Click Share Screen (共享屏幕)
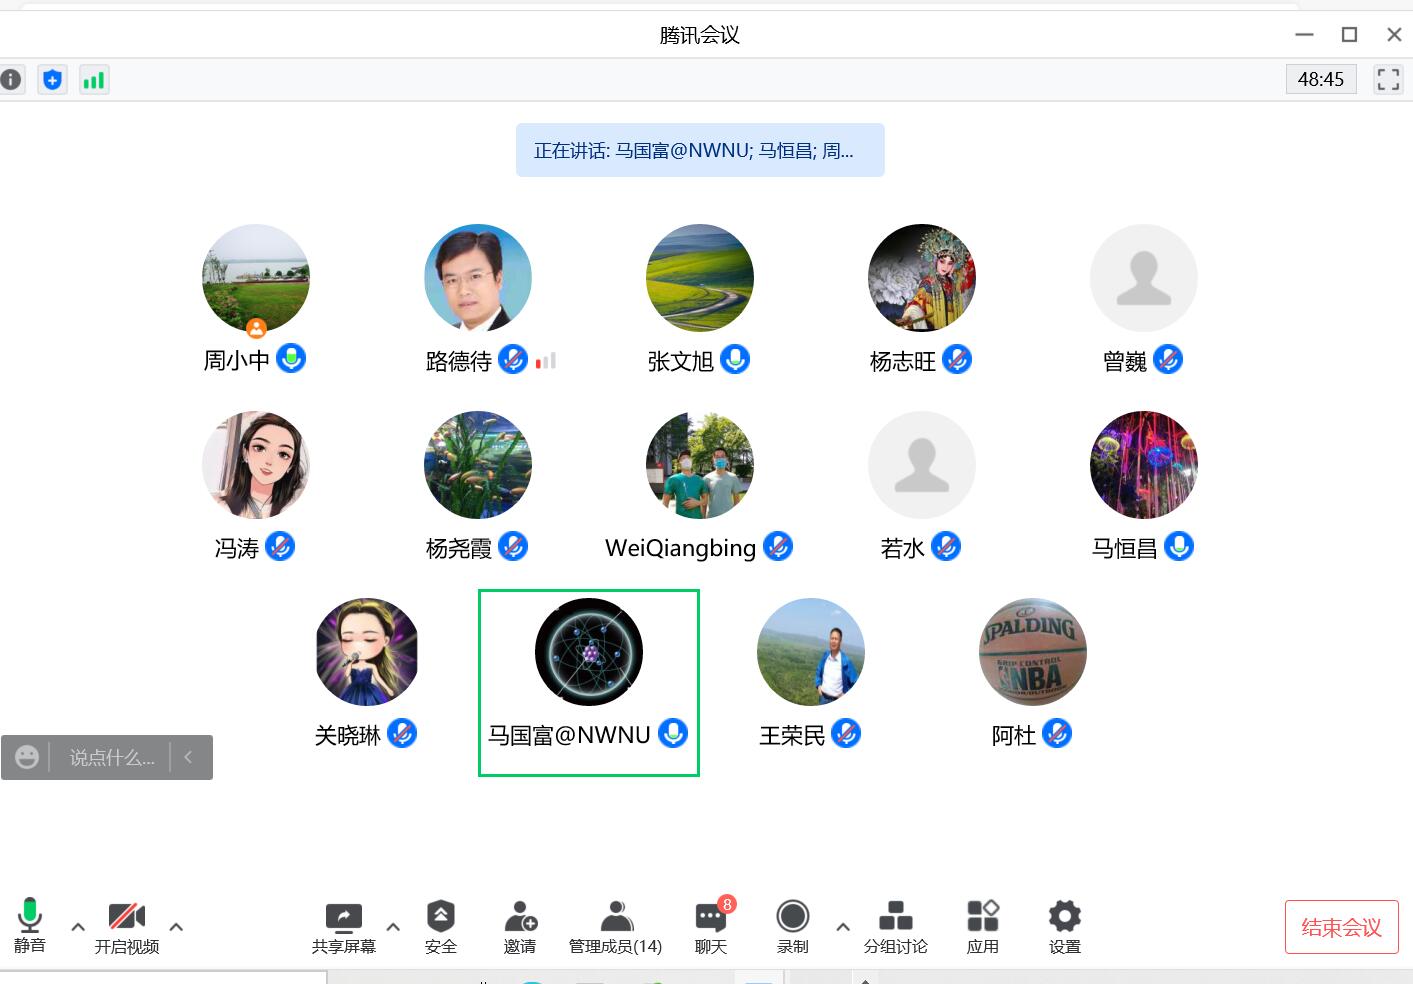 click(x=343, y=926)
